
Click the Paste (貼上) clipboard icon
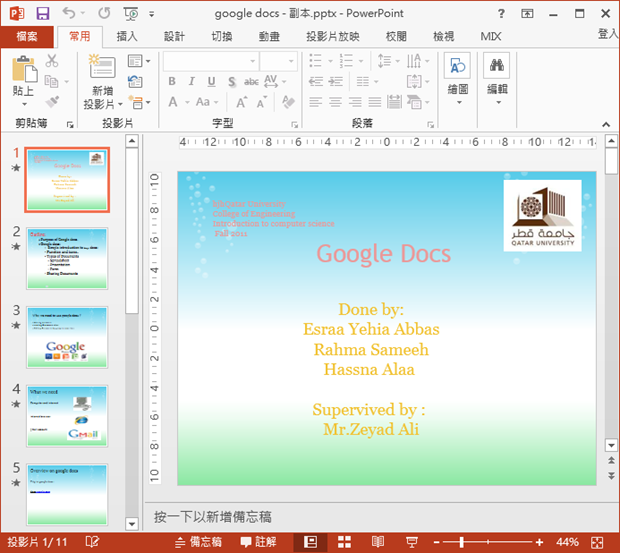25,69
